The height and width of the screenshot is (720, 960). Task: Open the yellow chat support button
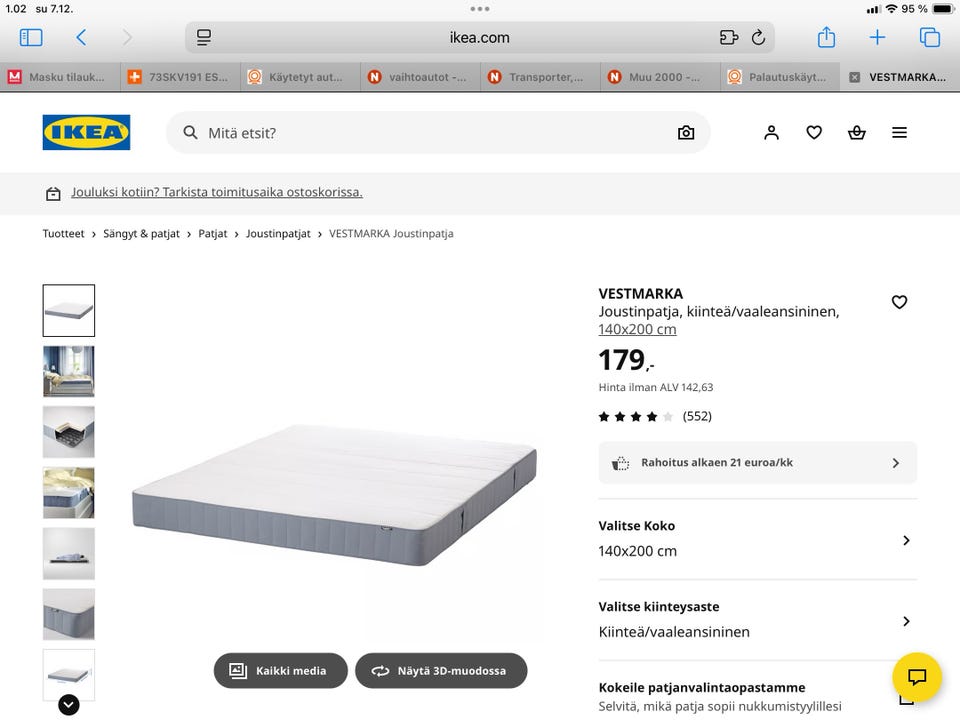917,677
